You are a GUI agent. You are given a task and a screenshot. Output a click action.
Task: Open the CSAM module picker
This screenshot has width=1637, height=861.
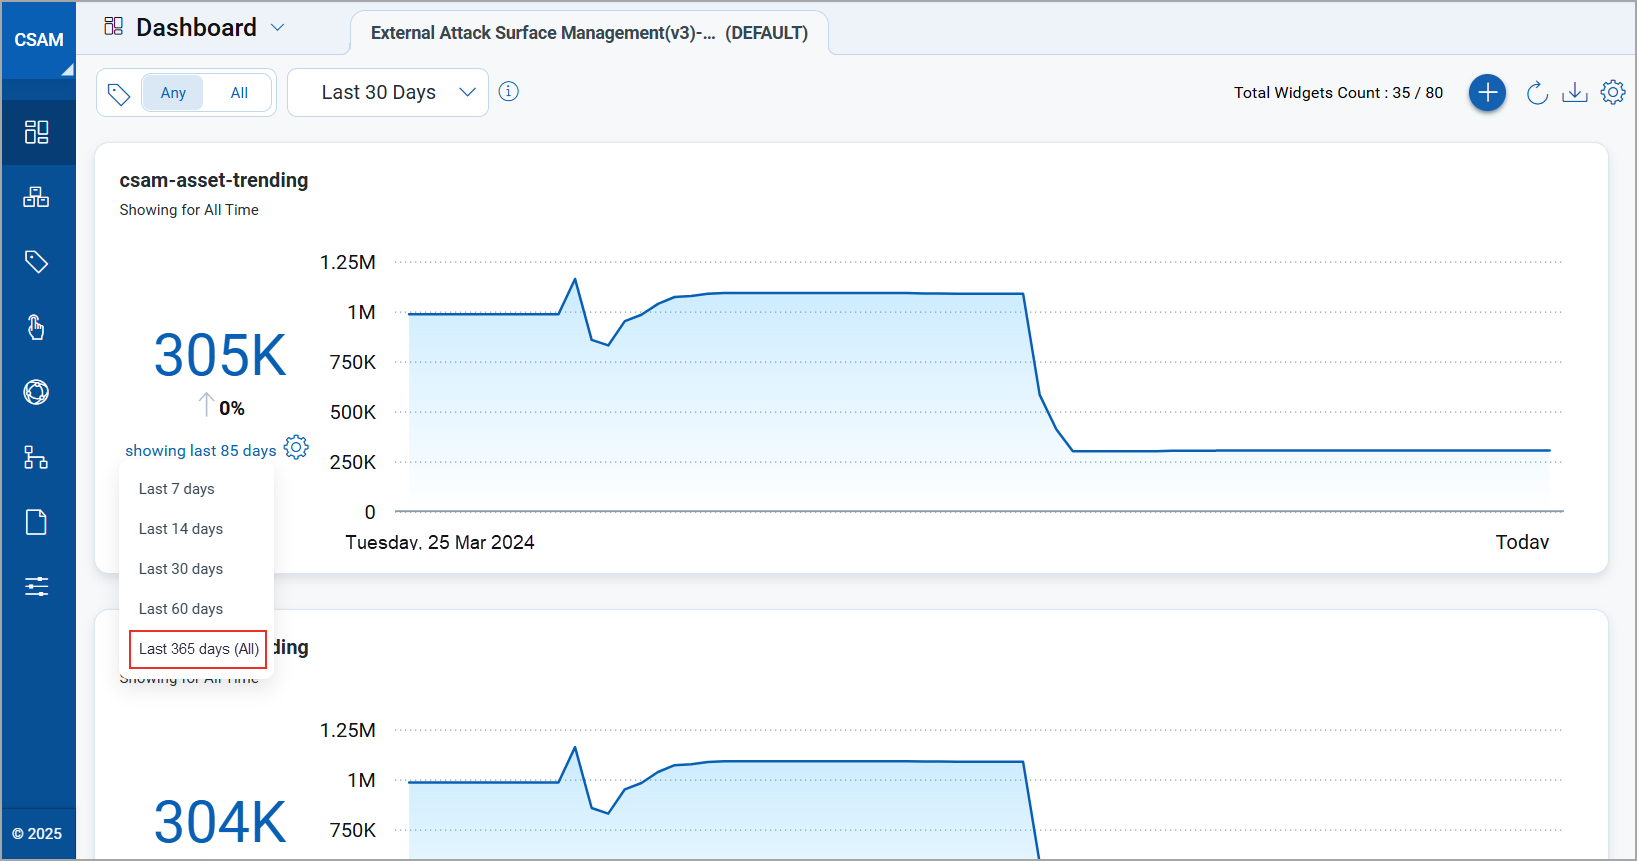(38, 40)
